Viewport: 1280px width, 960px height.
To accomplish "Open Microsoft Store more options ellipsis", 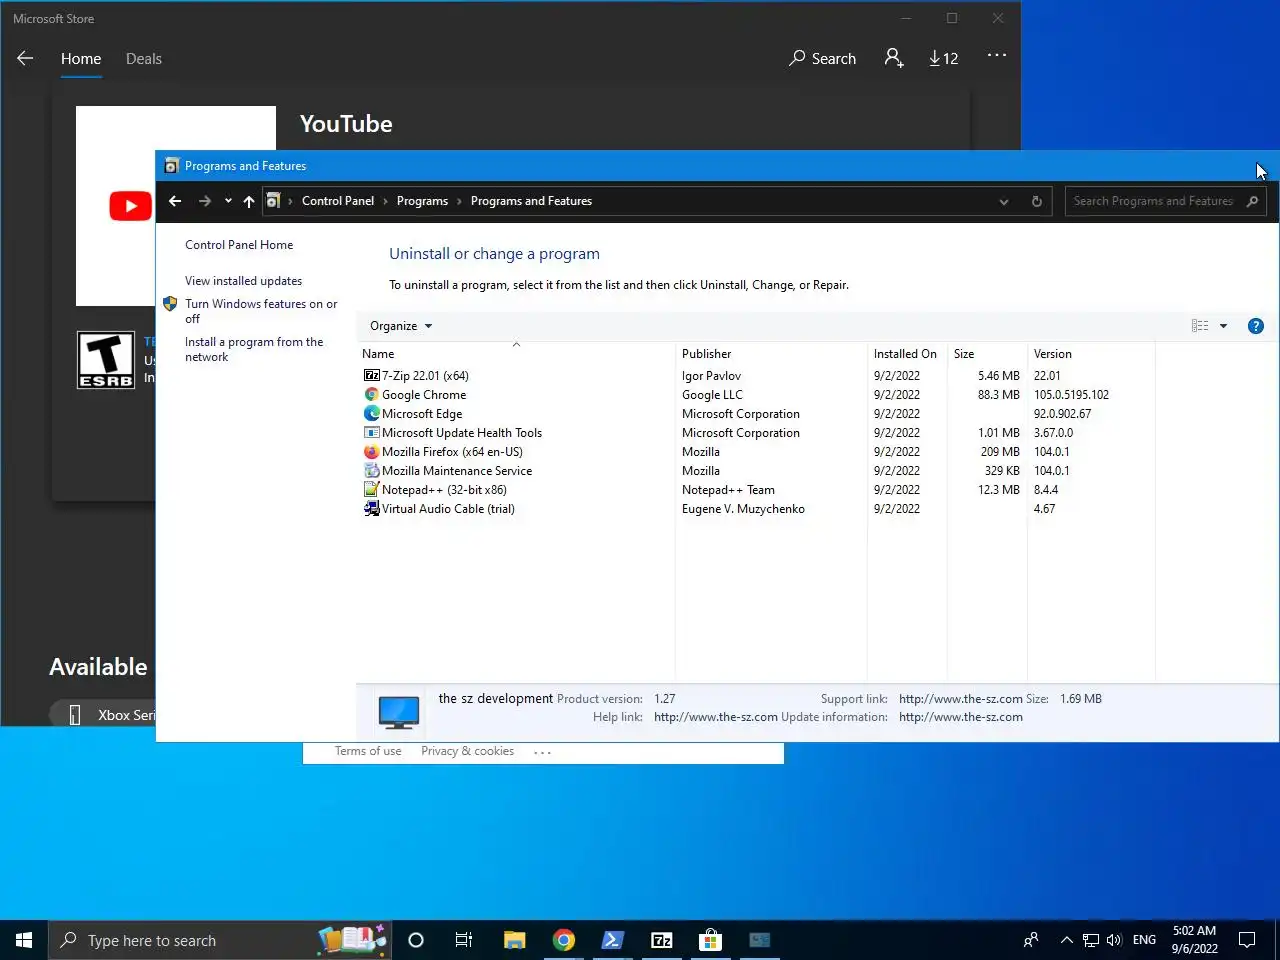I will pyautogui.click(x=997, y=56).
